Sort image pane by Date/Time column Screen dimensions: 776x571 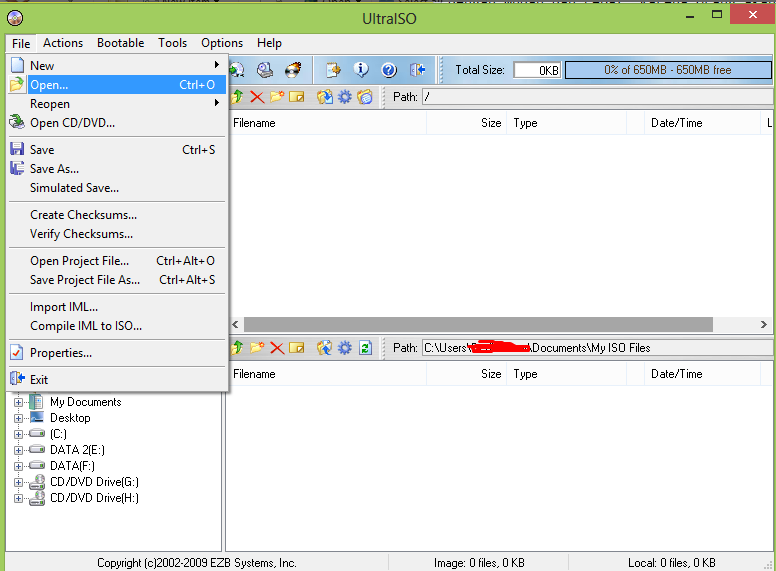coord(702,123)
